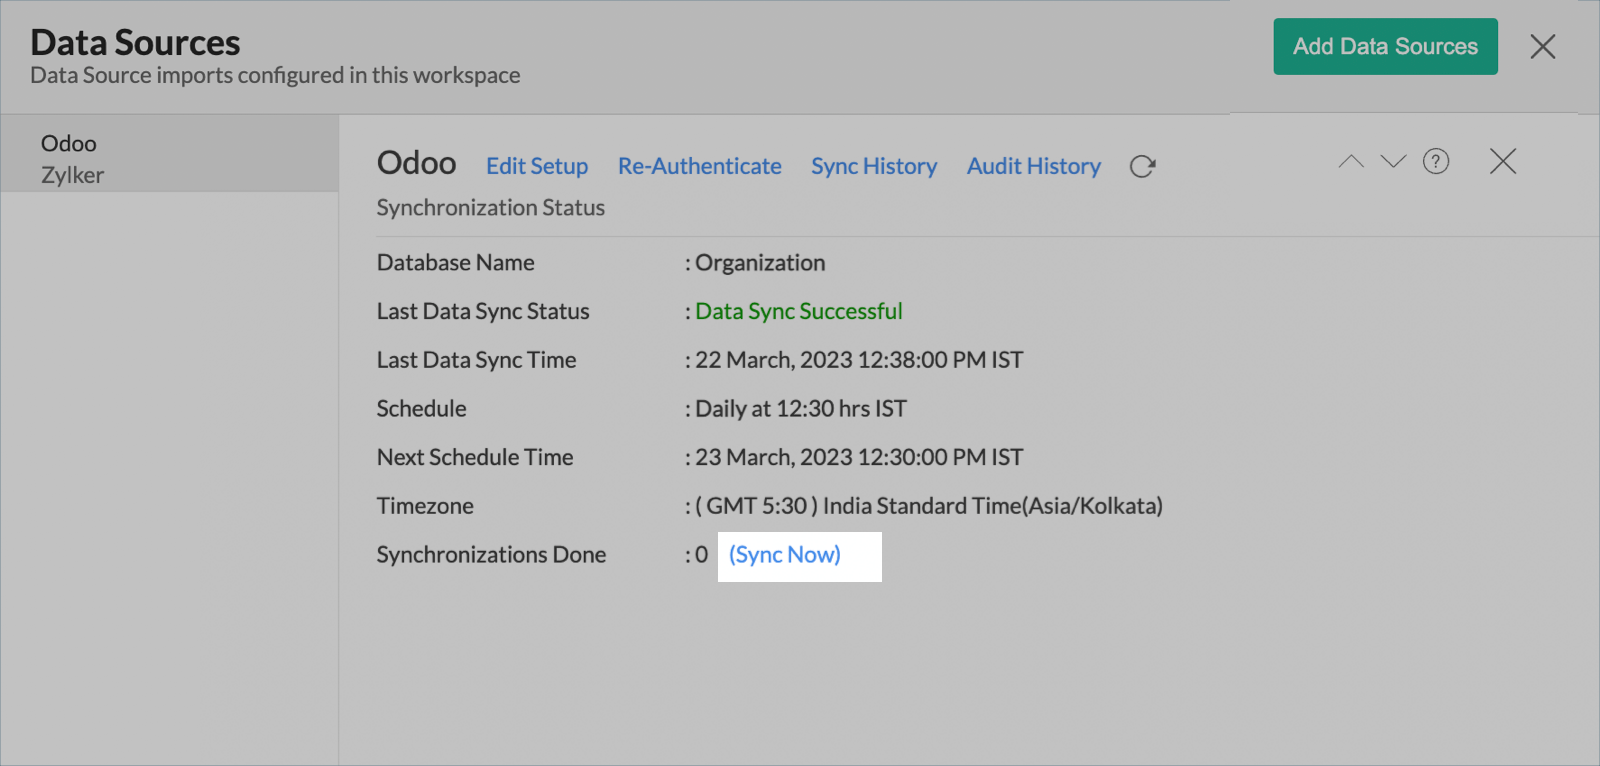The height and width of the screenshot is (766, 1600).
Task: Click the Next Schedule Time value
Action: tap(858, 458)
